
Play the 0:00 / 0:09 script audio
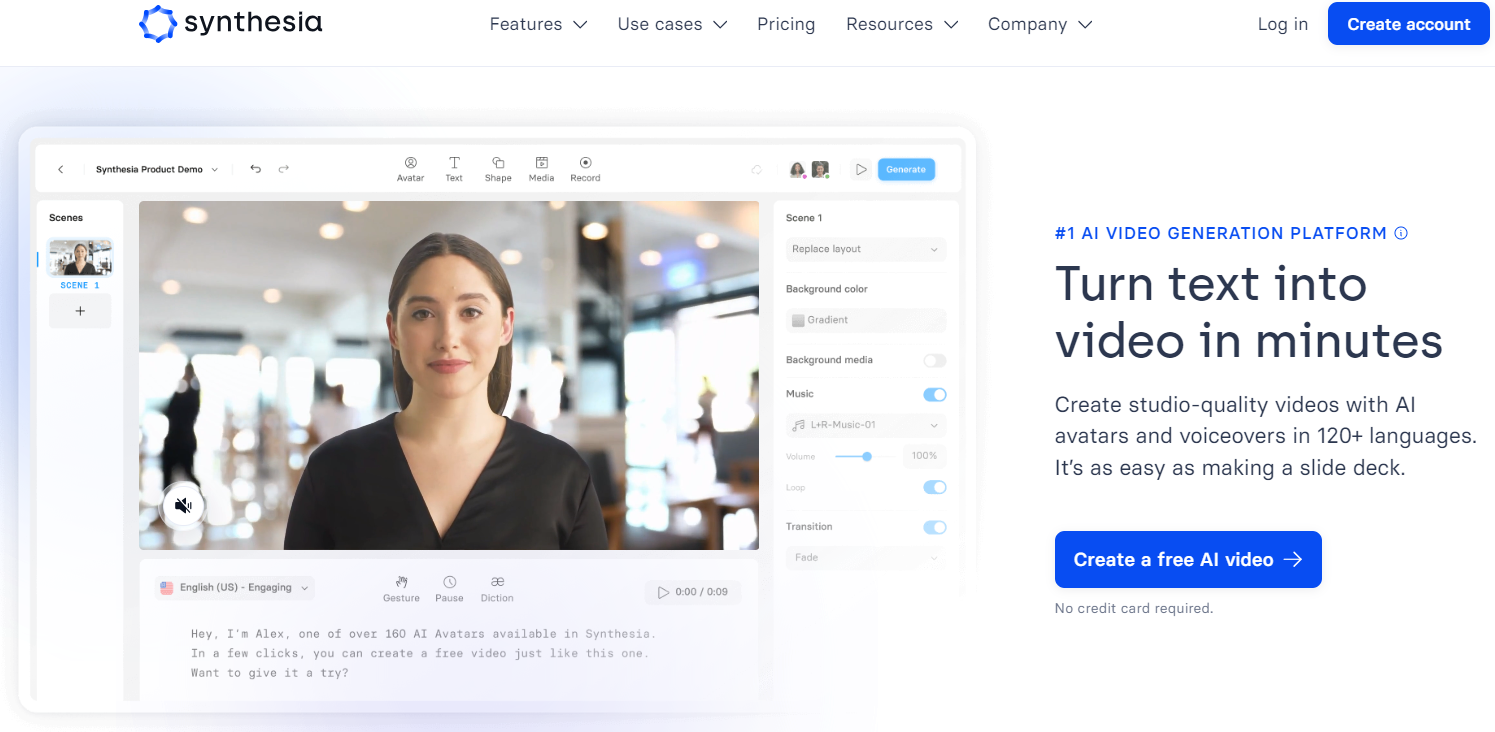(693, 592)
